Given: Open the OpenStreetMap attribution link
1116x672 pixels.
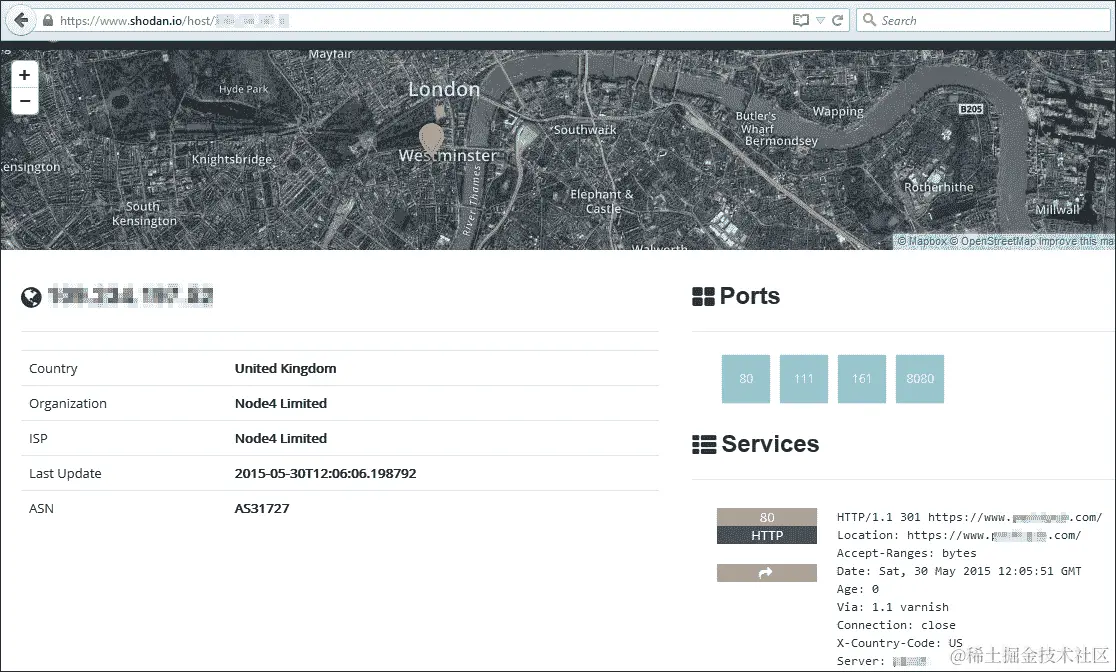Looking at the screenshot, I should [x=992, y=241].
